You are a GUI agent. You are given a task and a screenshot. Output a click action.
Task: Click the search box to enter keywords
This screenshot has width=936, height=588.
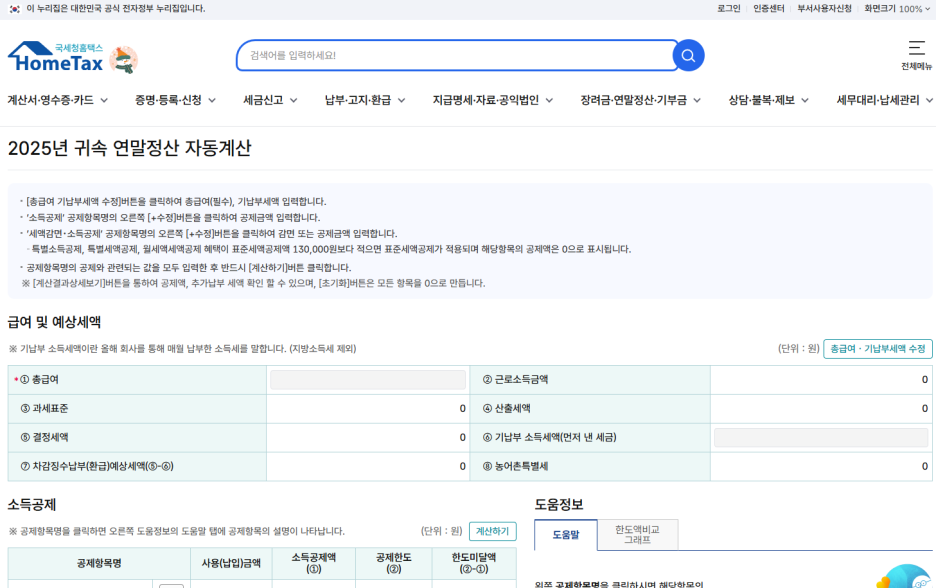450,55
